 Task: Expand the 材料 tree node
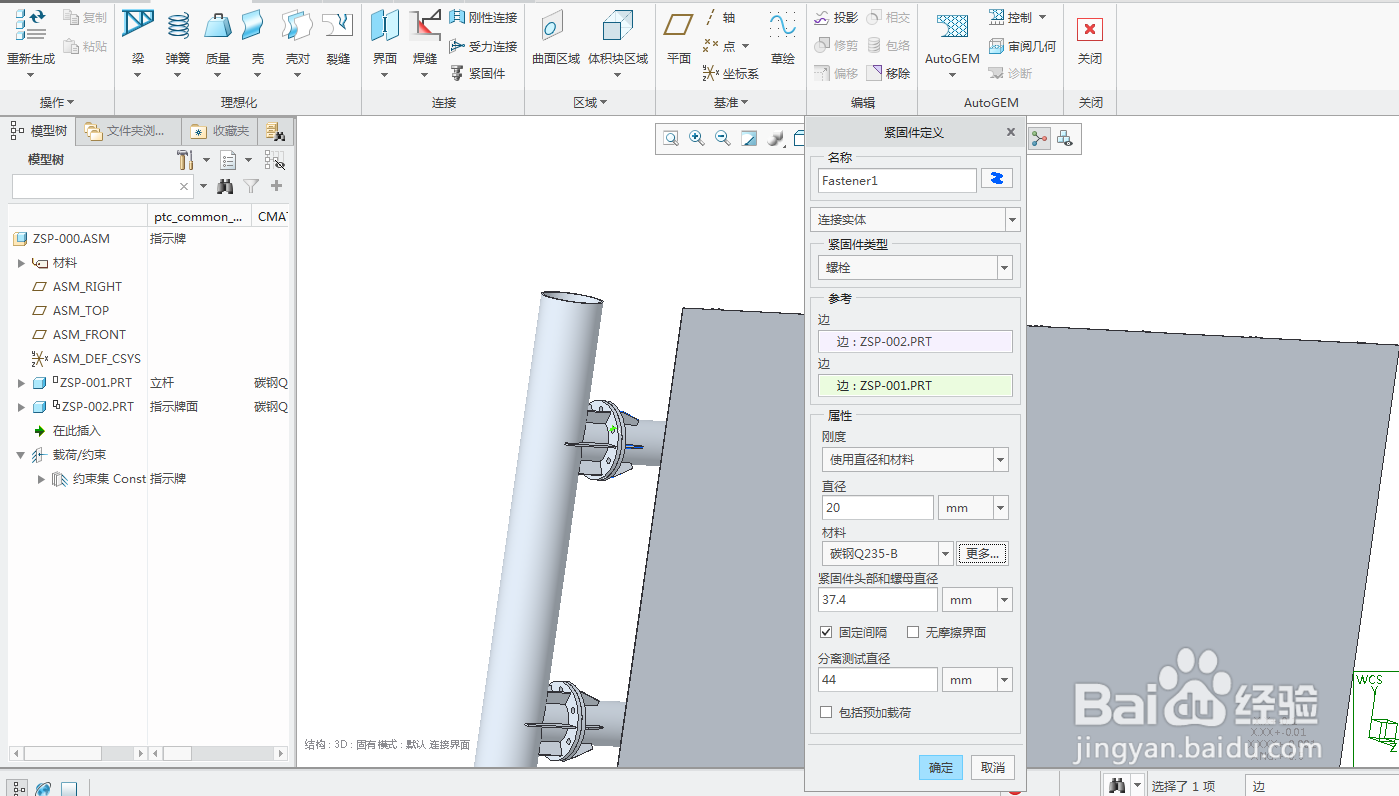coord(22,263)
